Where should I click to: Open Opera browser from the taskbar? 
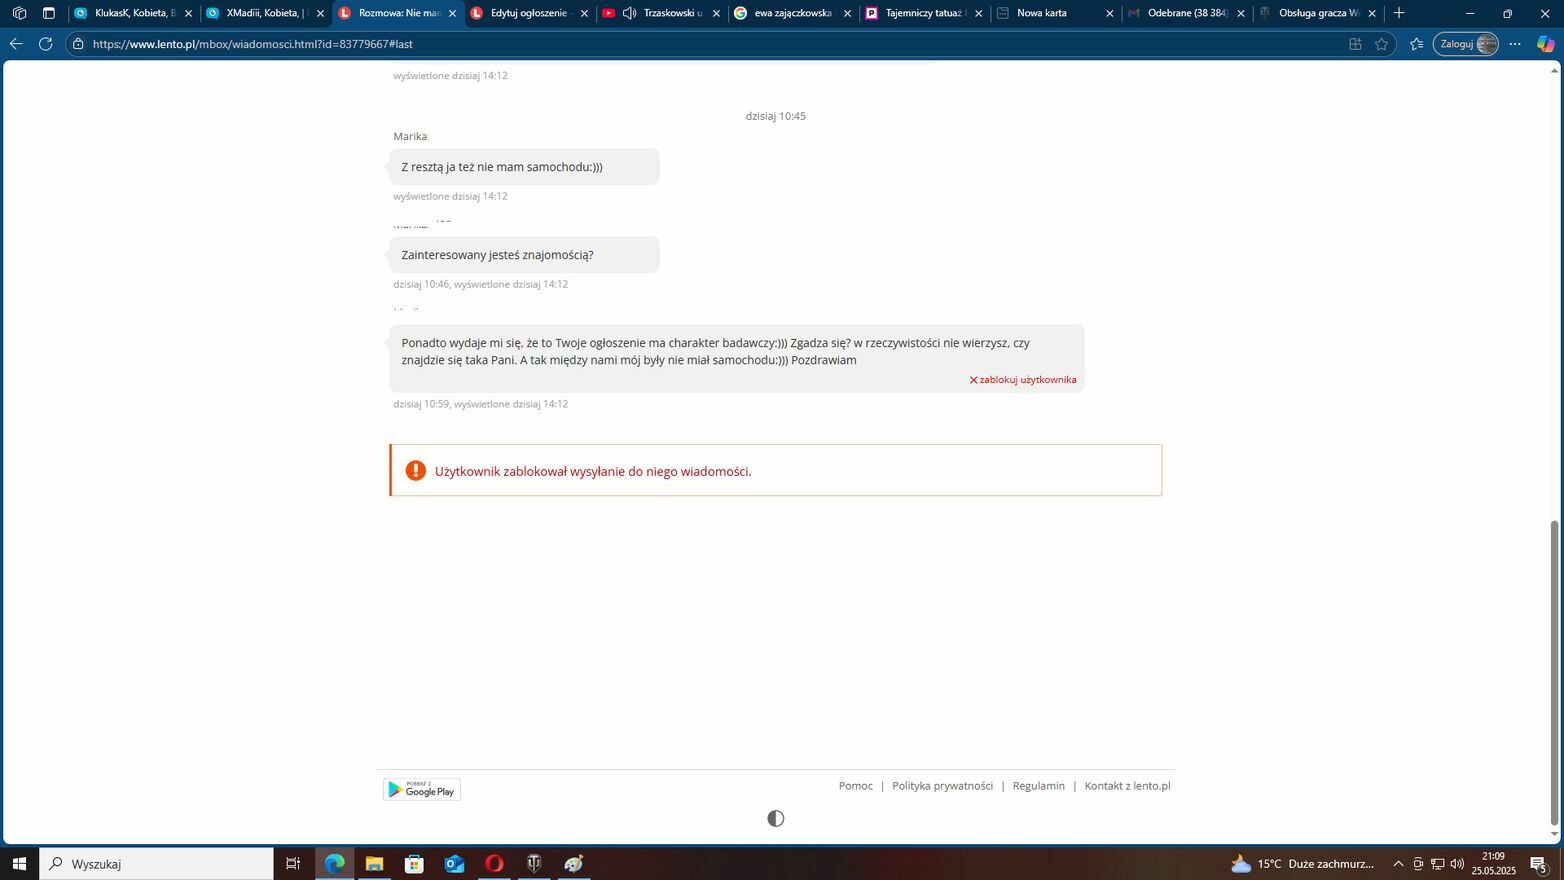[494, 863]
